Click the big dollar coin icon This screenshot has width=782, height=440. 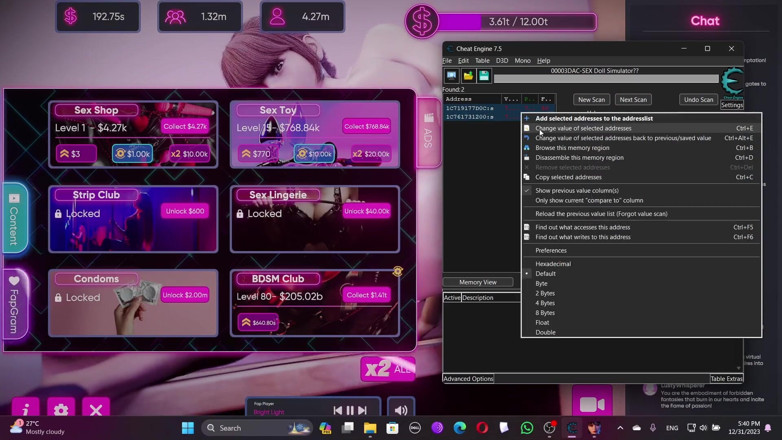click(422, 21)
